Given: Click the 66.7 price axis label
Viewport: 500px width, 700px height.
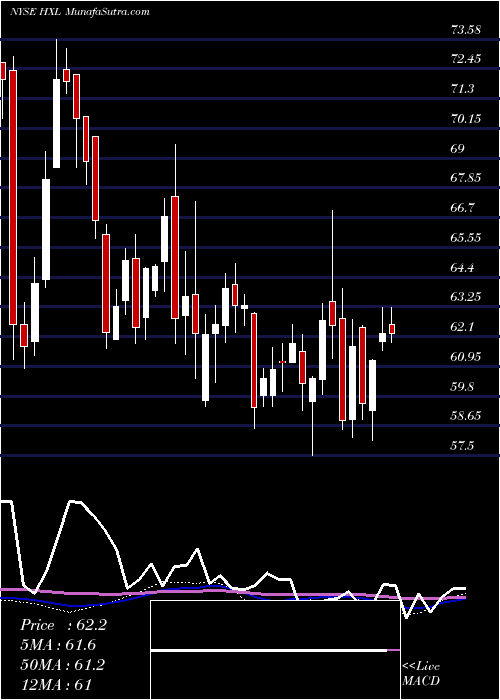Looking at the screenshot, I should click(462, 208).
